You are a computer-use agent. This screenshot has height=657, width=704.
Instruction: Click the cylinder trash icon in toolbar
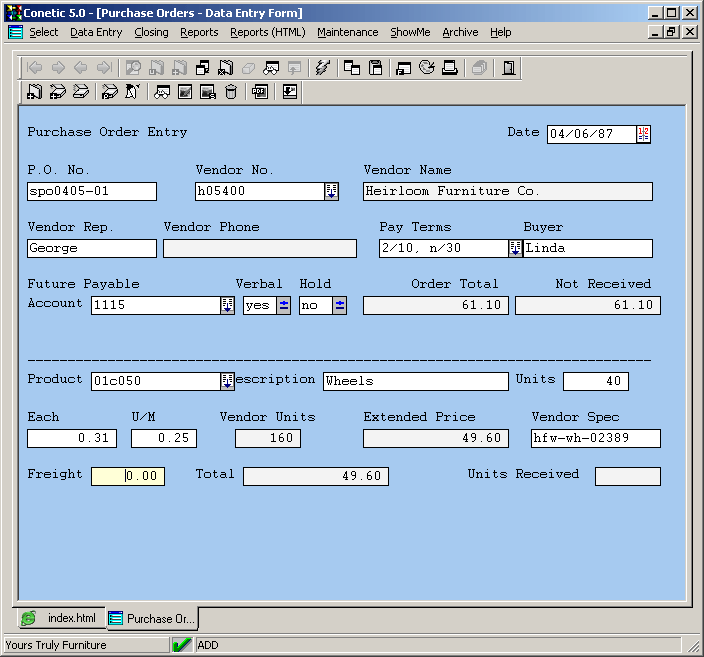point(231,92)
